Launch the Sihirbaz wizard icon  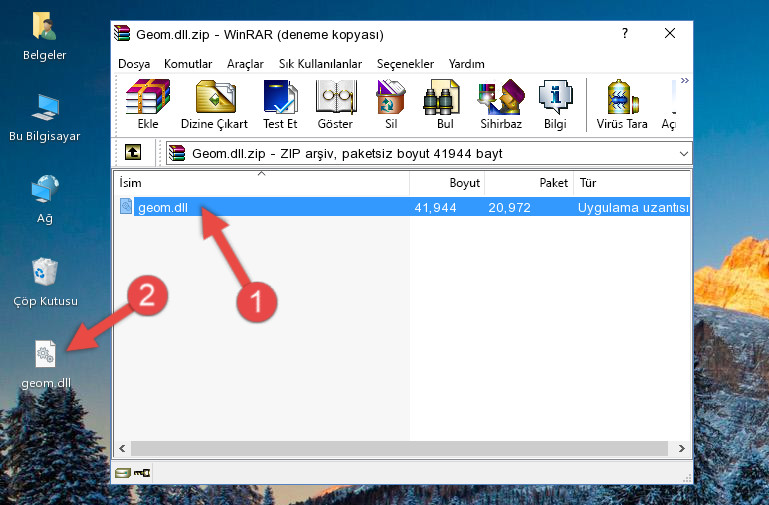[501, 104]
